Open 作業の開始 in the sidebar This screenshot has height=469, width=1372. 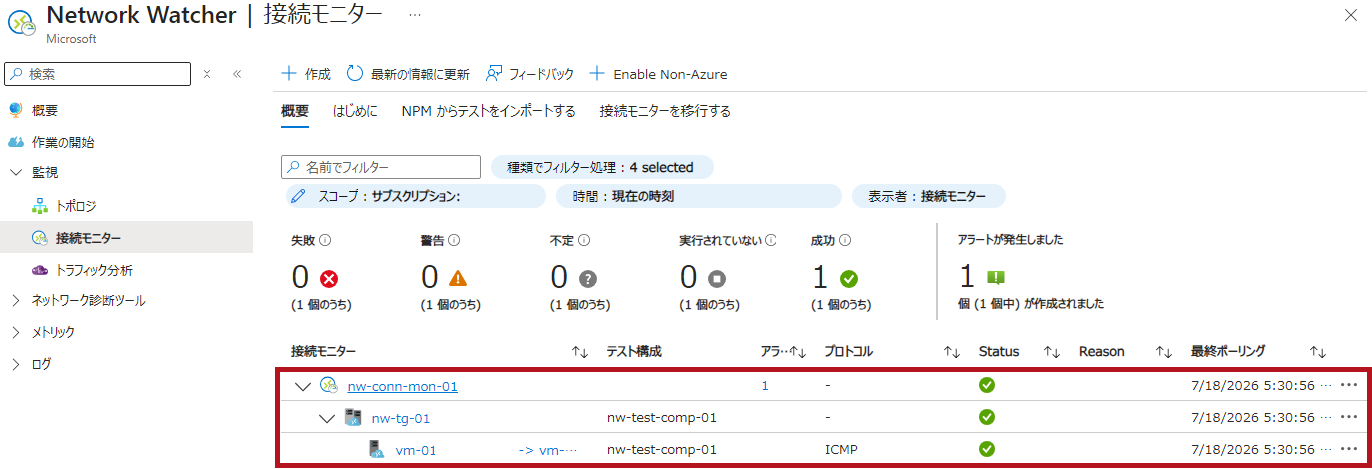pyautogui.click(x=63, y=142)
